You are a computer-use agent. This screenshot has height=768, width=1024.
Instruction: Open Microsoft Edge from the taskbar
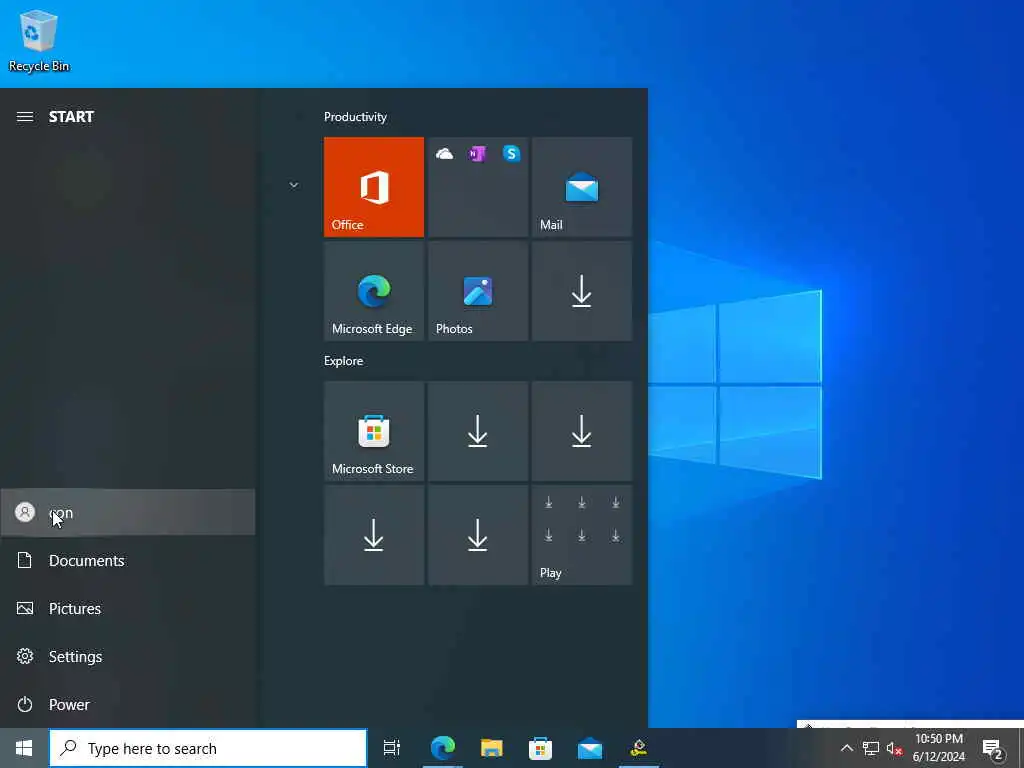pyautogui.click(x=443, y=748)
